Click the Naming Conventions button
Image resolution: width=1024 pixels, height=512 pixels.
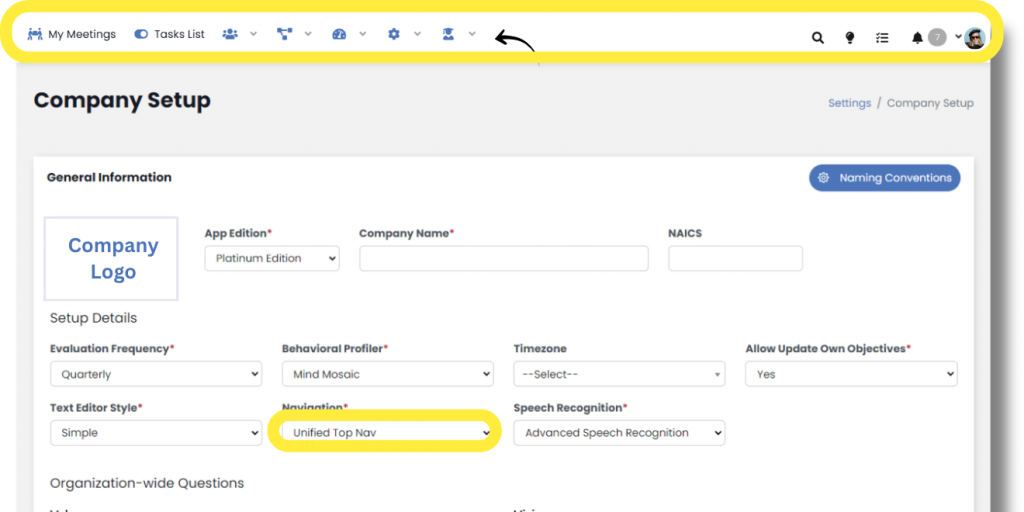click(884, 178)
